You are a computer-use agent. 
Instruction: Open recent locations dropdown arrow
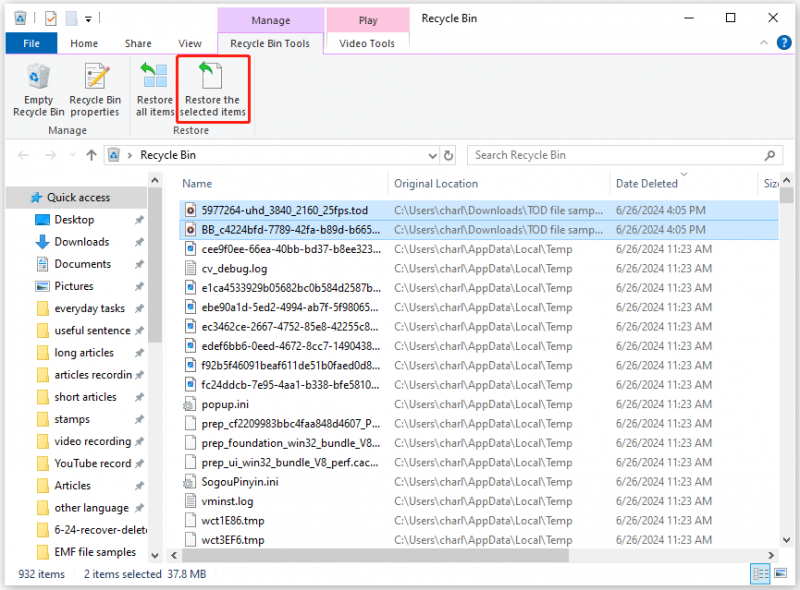[72, 155]
